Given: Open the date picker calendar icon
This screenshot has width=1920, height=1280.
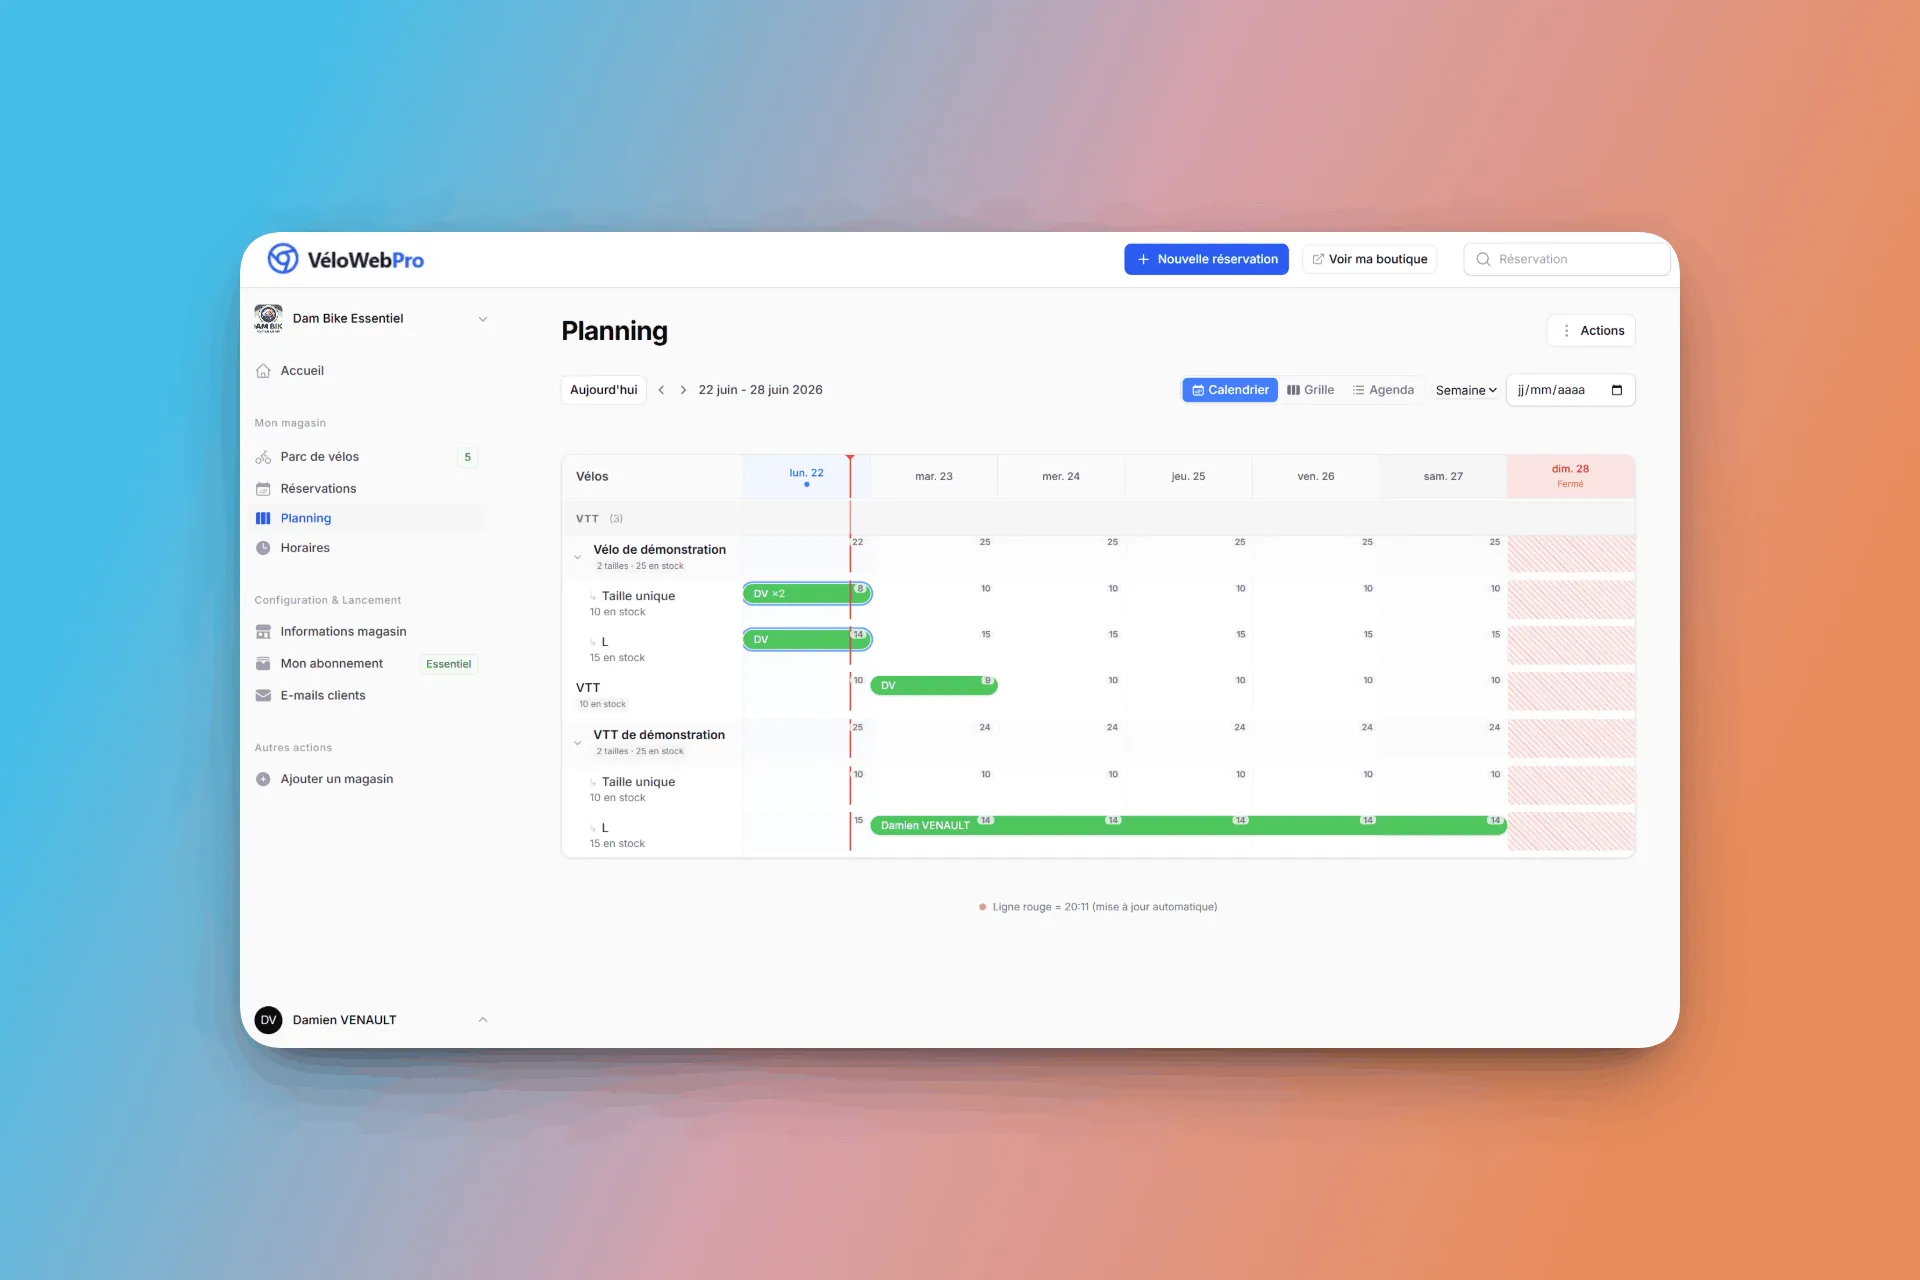Looking at the screenshot, I should coord(1617,390).
